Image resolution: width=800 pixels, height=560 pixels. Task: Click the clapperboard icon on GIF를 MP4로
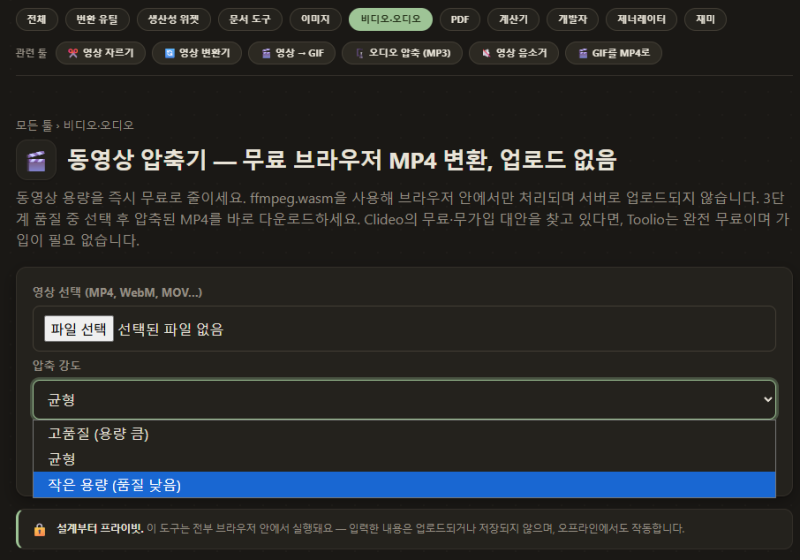point(583,53)
